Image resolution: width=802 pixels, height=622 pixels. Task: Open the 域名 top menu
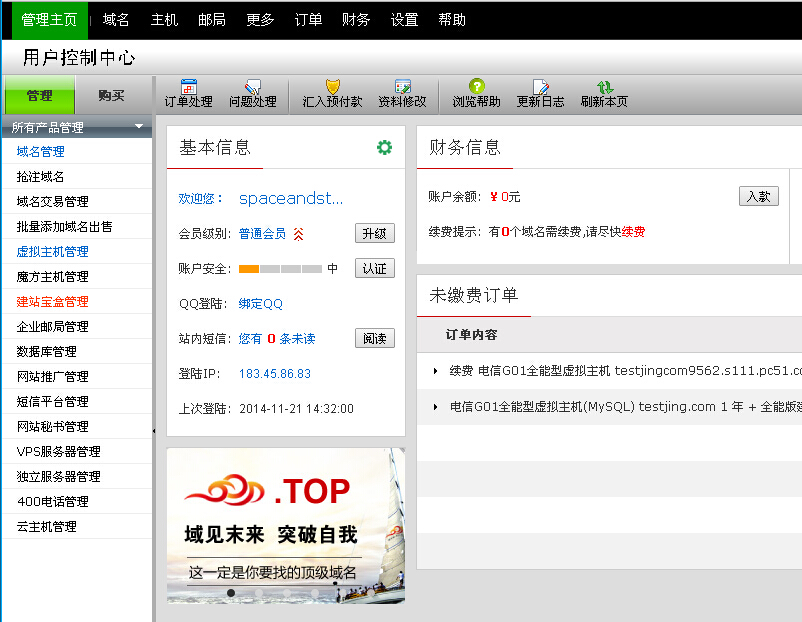tap(116, 20)
